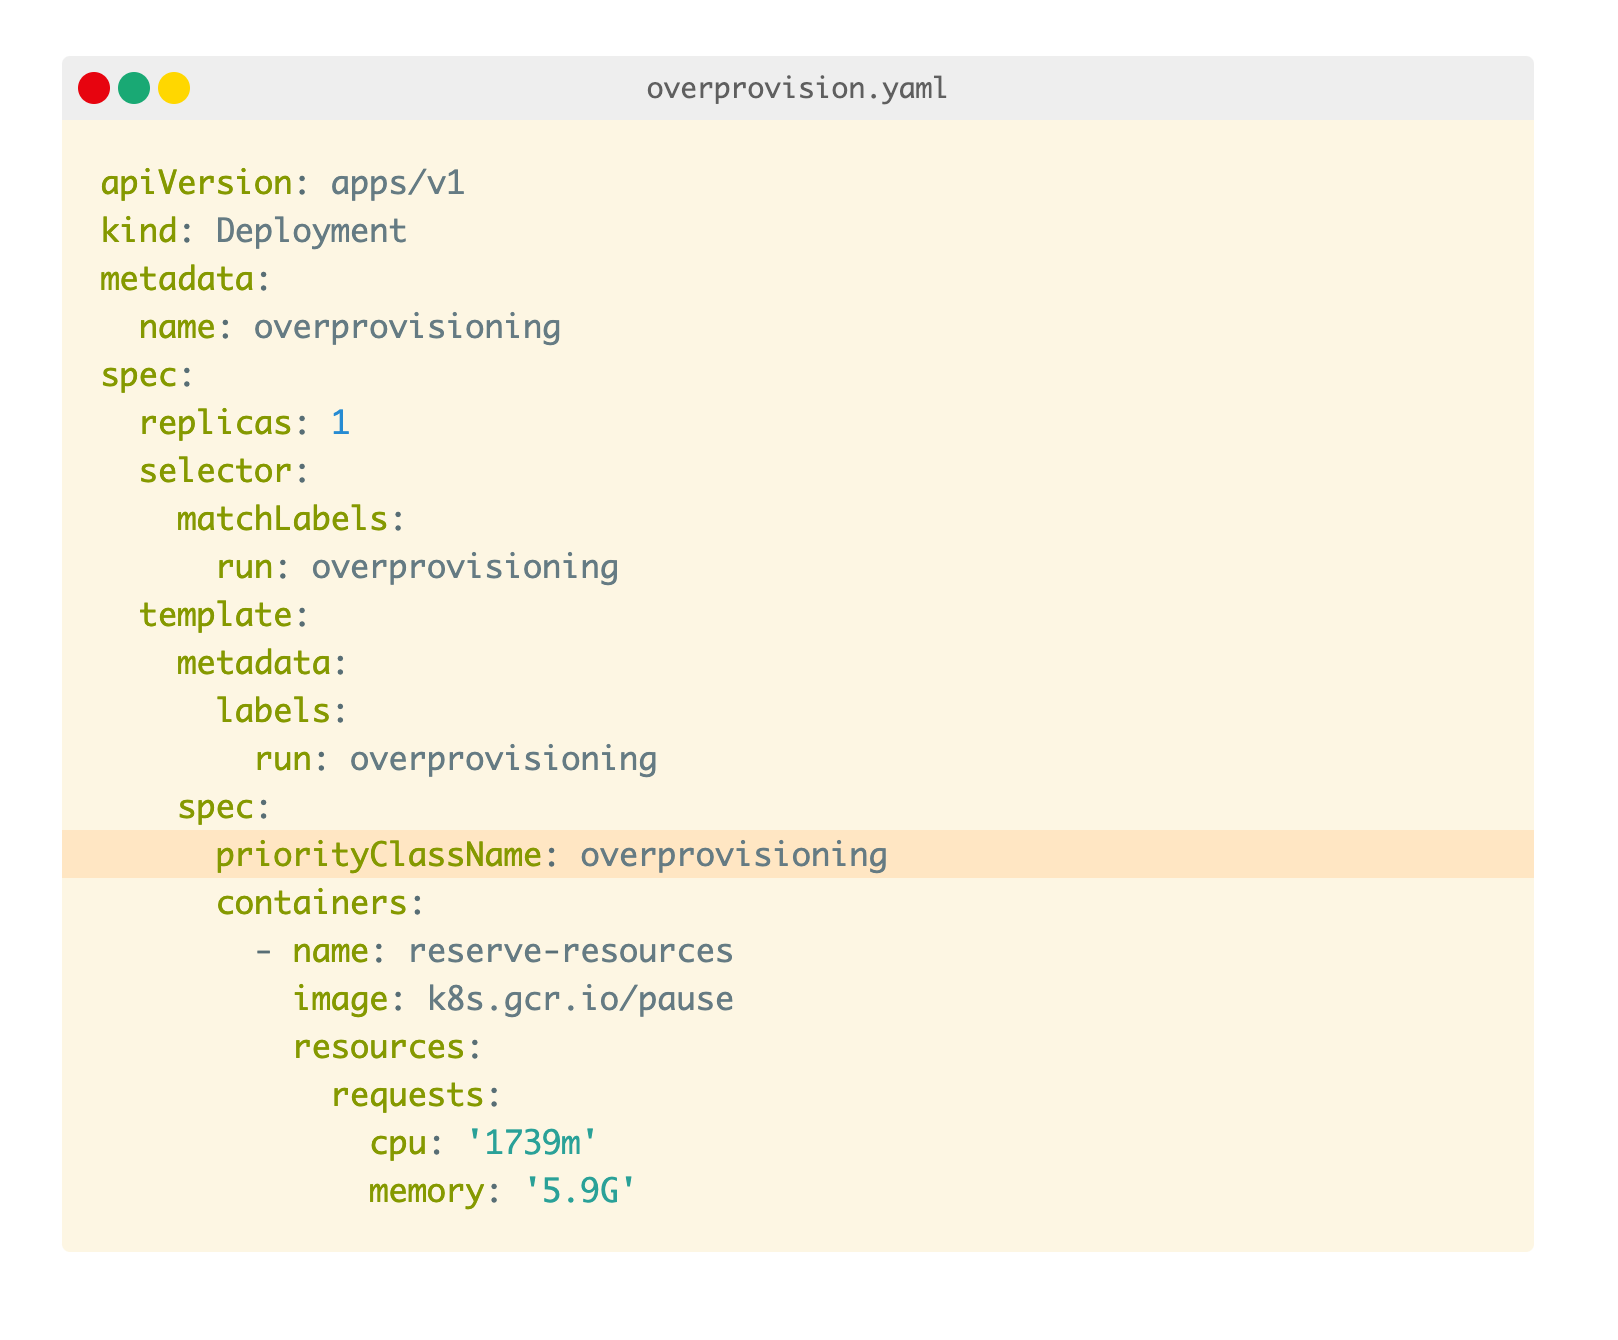Select the replicas value 1
The image size is (1618, 1340).
pyautogui.click(x=340, y=424)
